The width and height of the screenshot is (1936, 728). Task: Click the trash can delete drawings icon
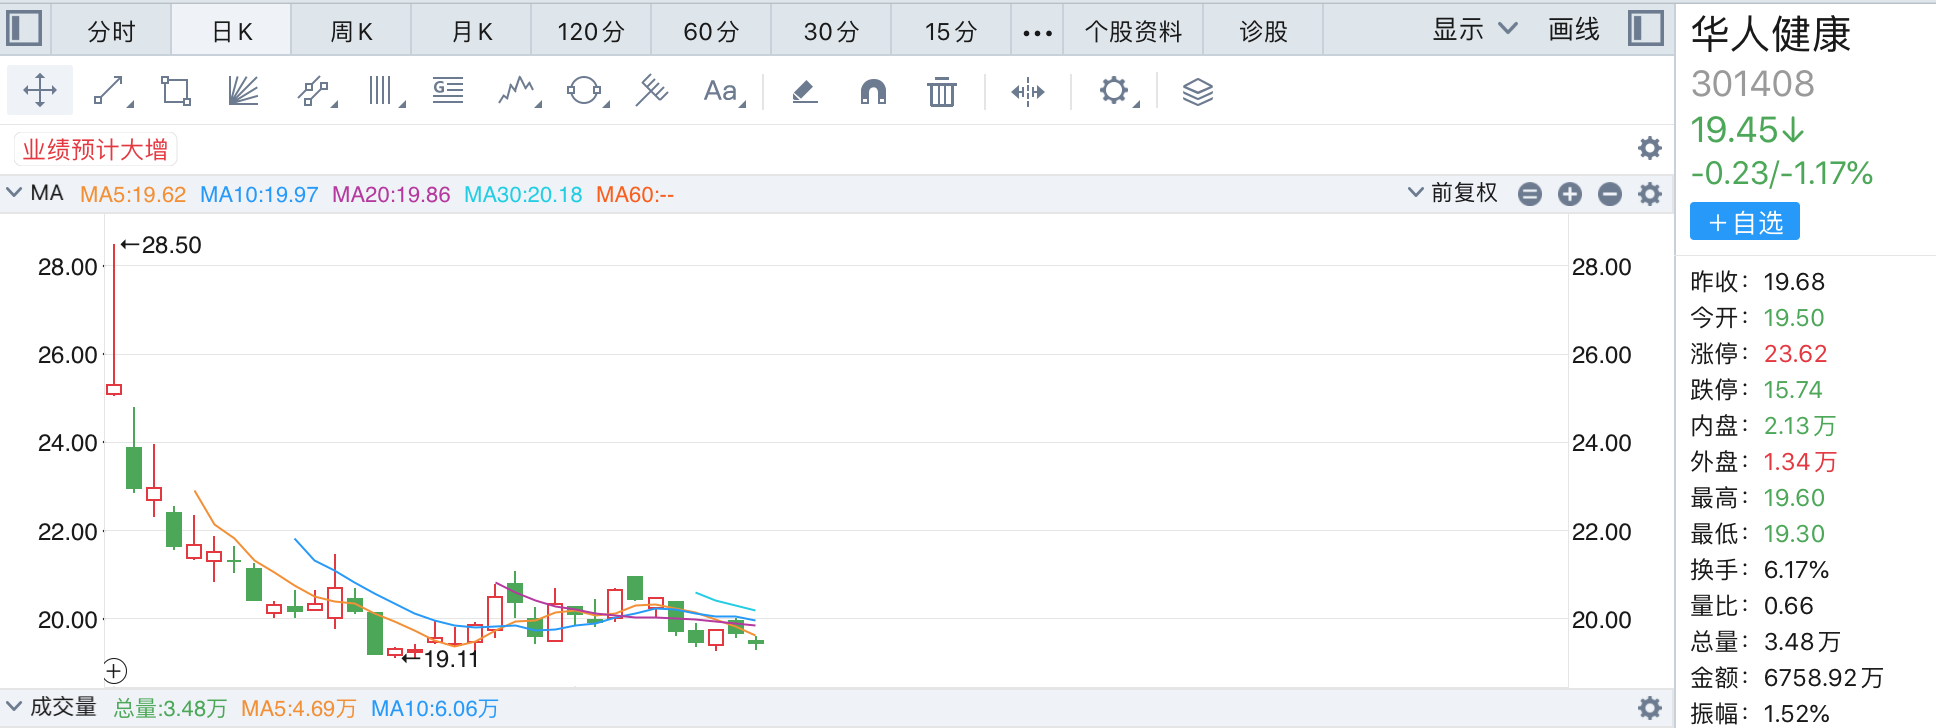(x=941, y=92)
